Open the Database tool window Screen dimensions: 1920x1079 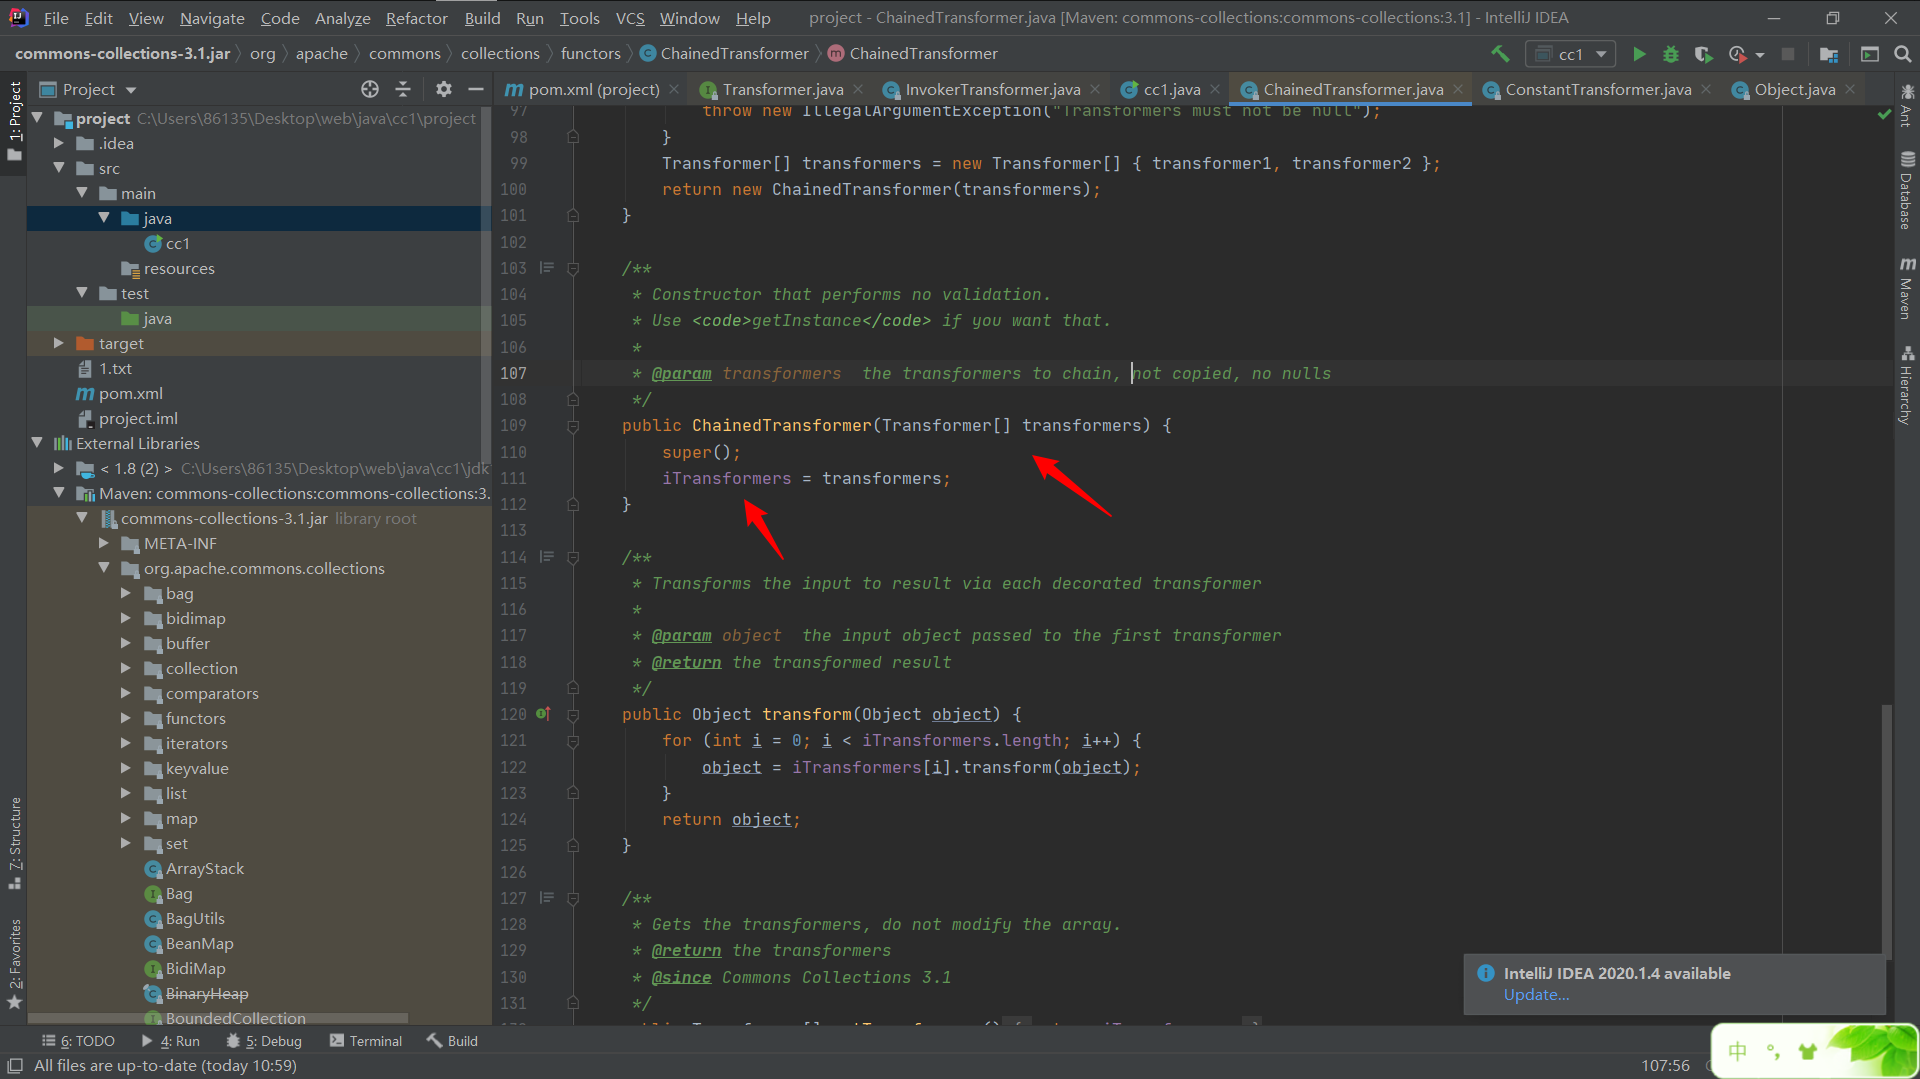click(x=1907, y=190)
